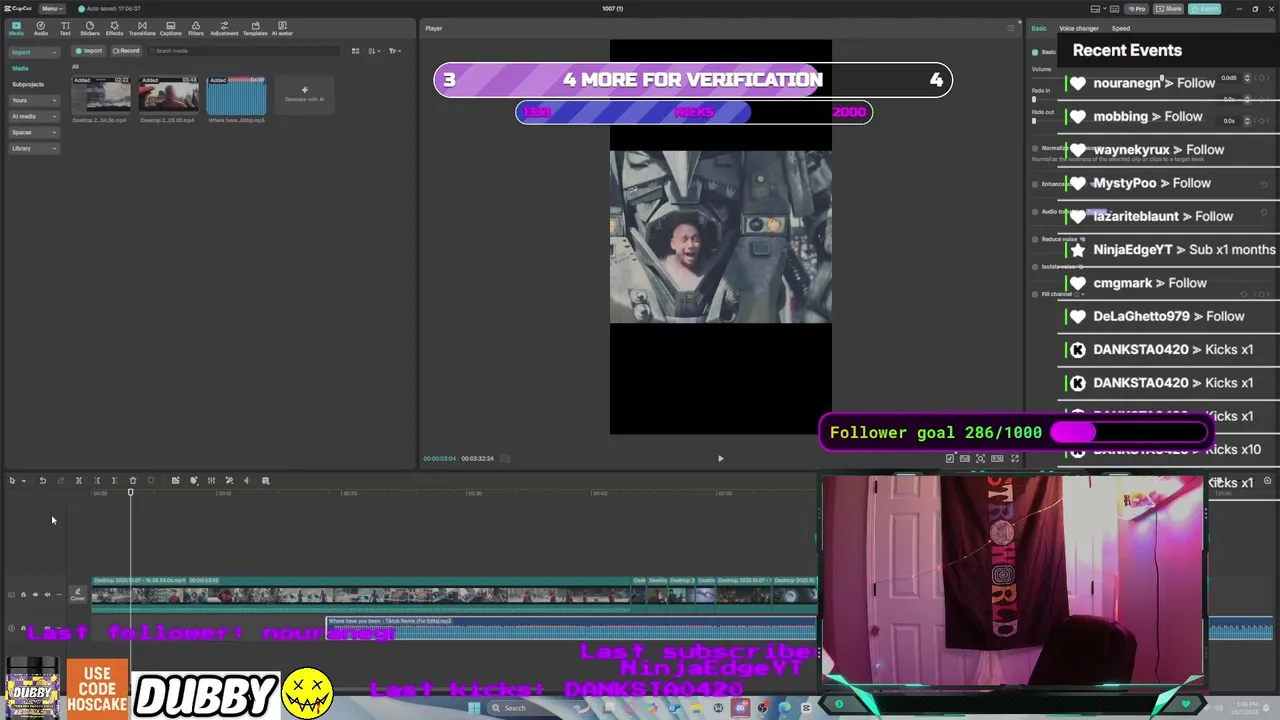Image resolution: width=1280 pixels, height=720 pixels.
Task: Click the Fade out slider handle
Action: [1034, 122]
